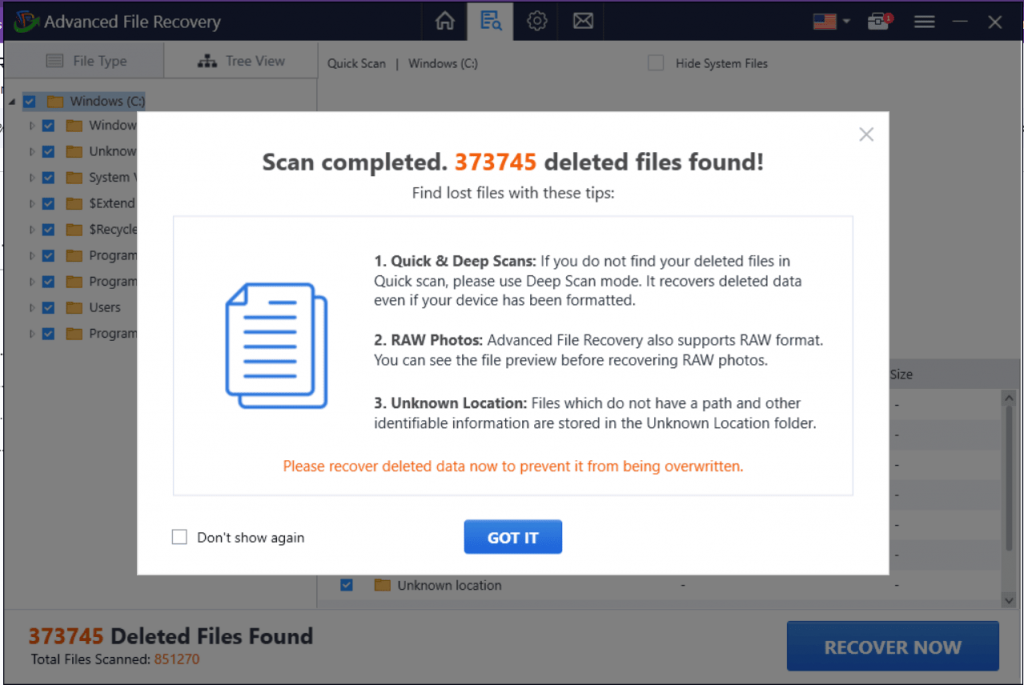The width and height of the screenshot is (1024, 685).
Task: Enable the Don't show again checkbox
Action: pos(179,537)
